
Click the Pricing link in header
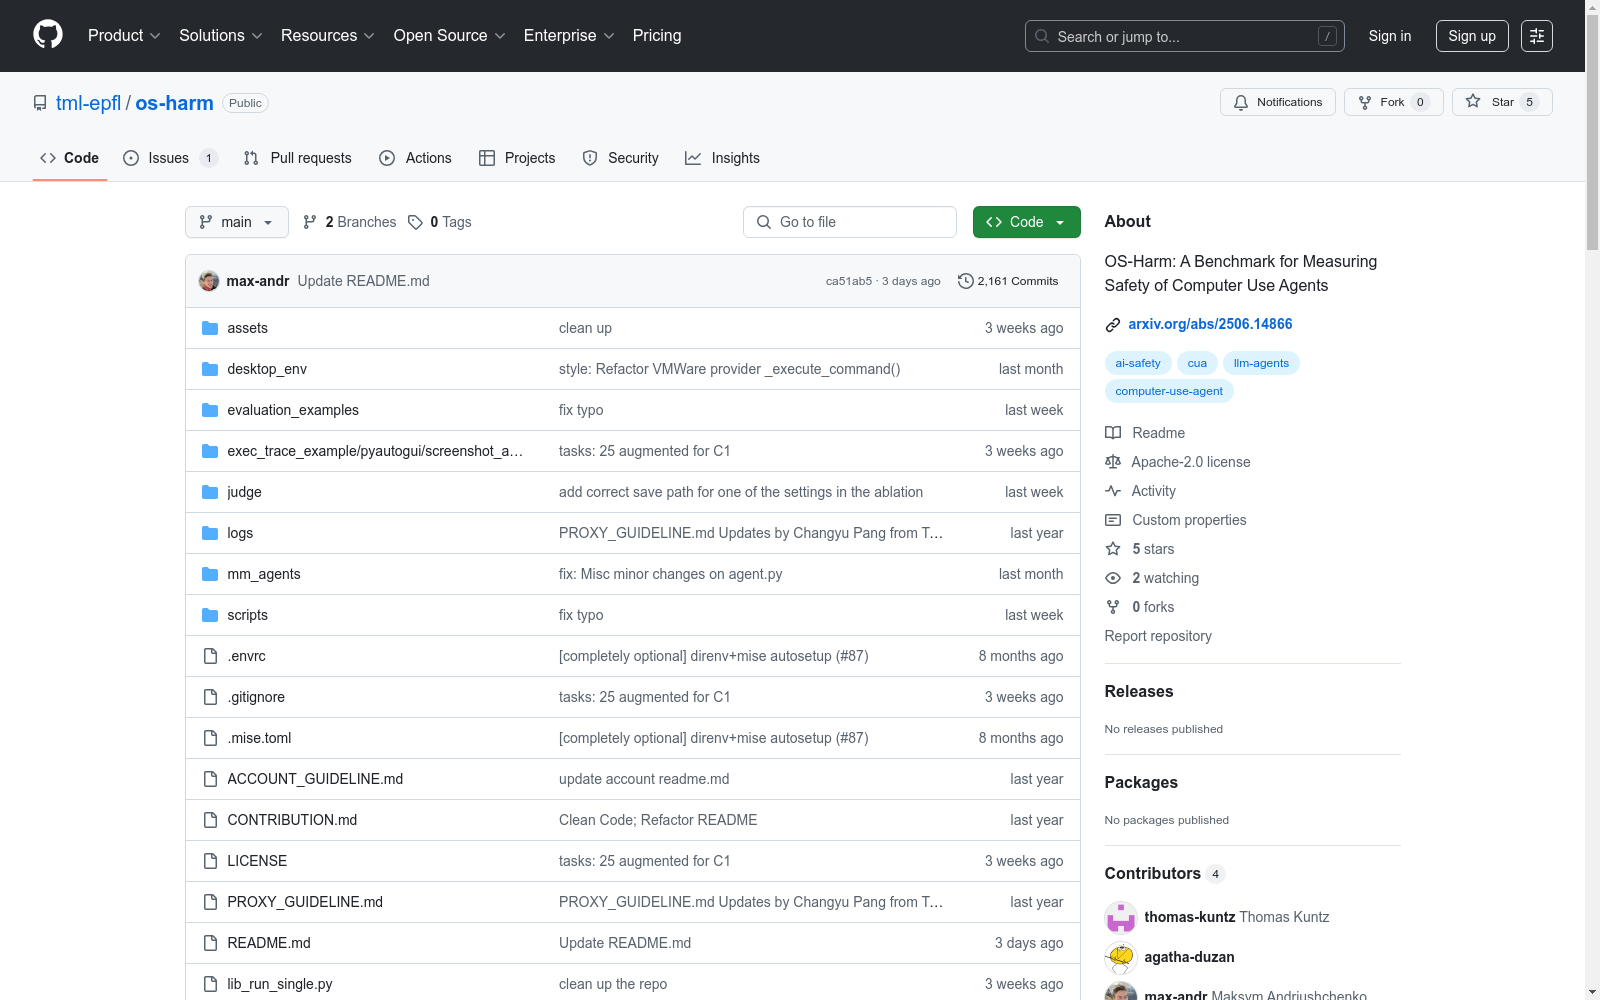(657, 36)
